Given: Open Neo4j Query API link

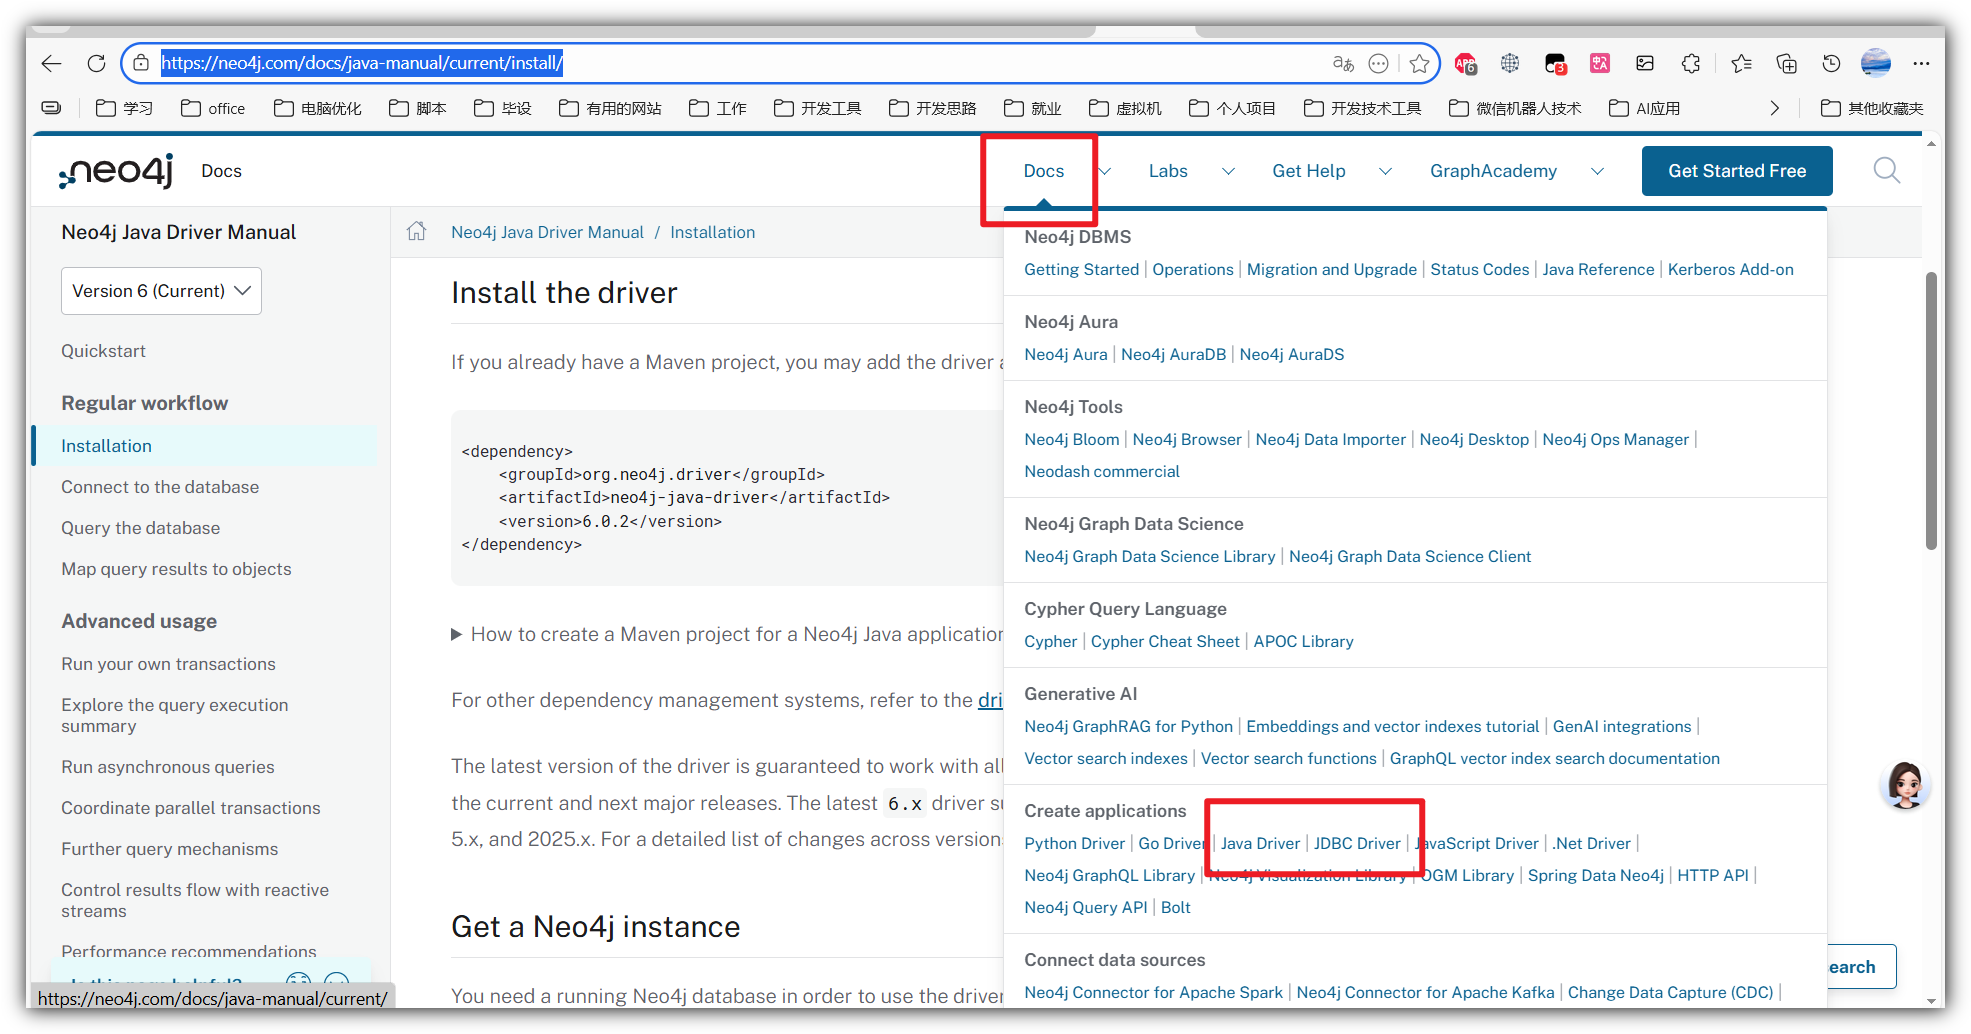Looking at the screenshot, I should click(1085, 907).
